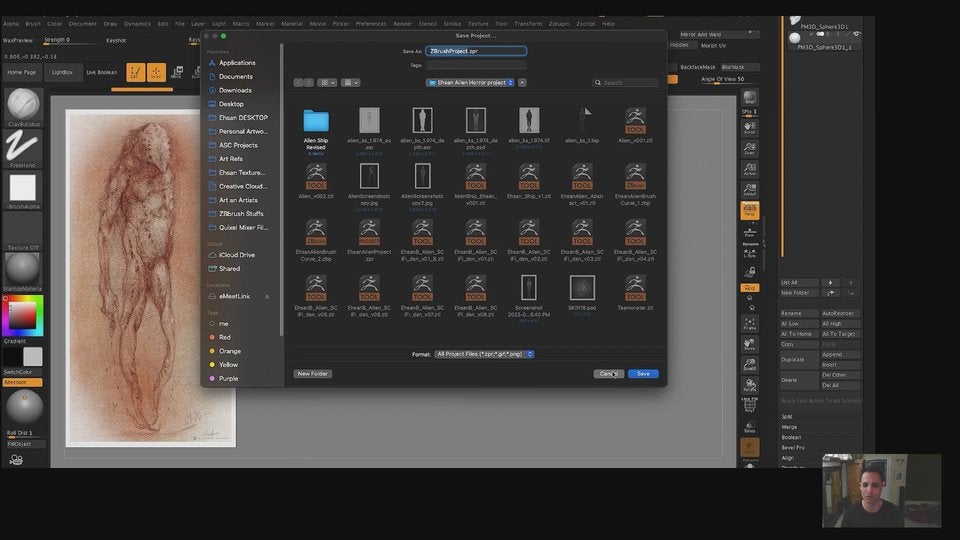Click the blue Save button
The height and width of the screenshot is (540, 960).
643,374
